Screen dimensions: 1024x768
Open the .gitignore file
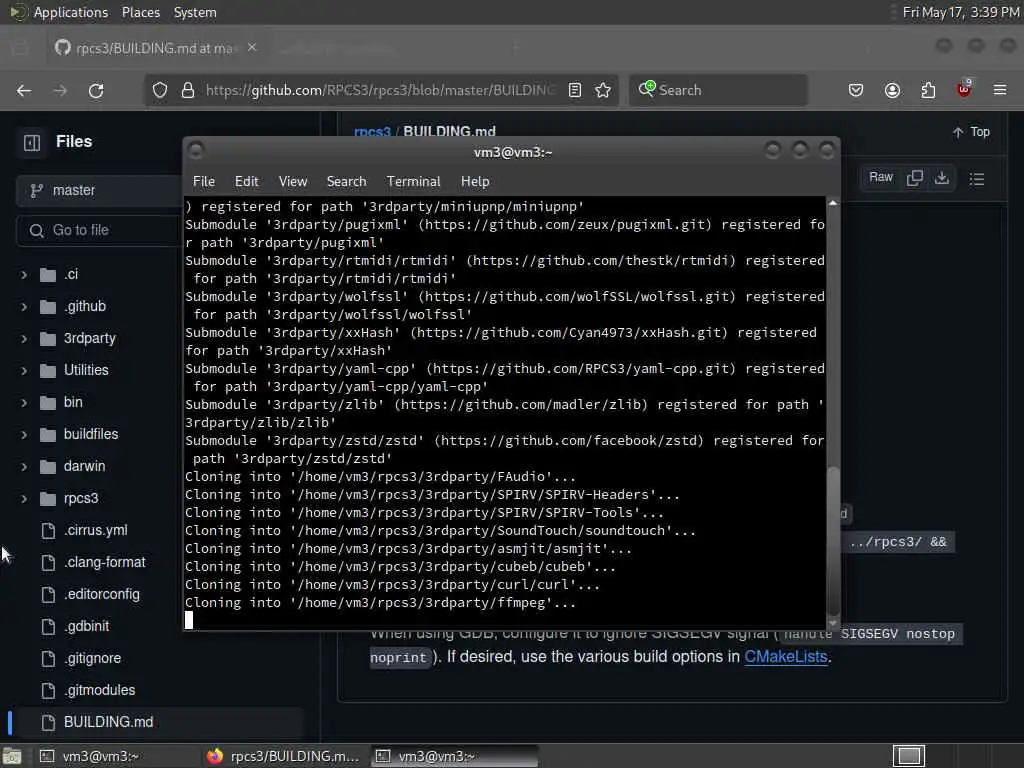pyautogui.click(x=92, y=658)
